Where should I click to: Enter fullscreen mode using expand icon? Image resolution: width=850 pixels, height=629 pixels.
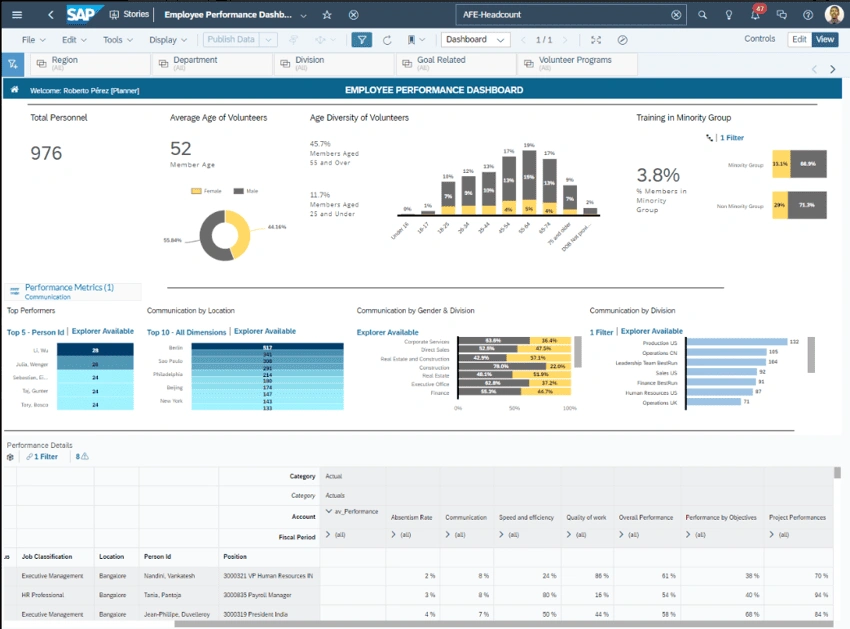[x=596, y=40]
